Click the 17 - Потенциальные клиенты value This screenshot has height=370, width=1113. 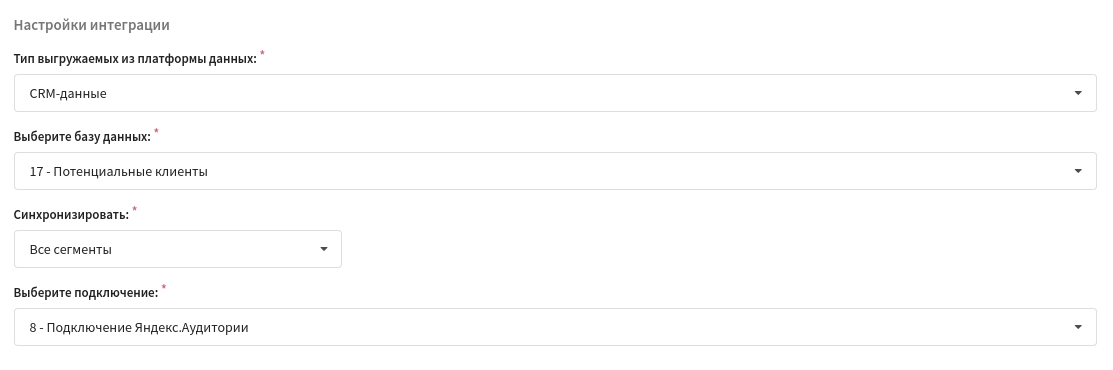click(119, 171)
